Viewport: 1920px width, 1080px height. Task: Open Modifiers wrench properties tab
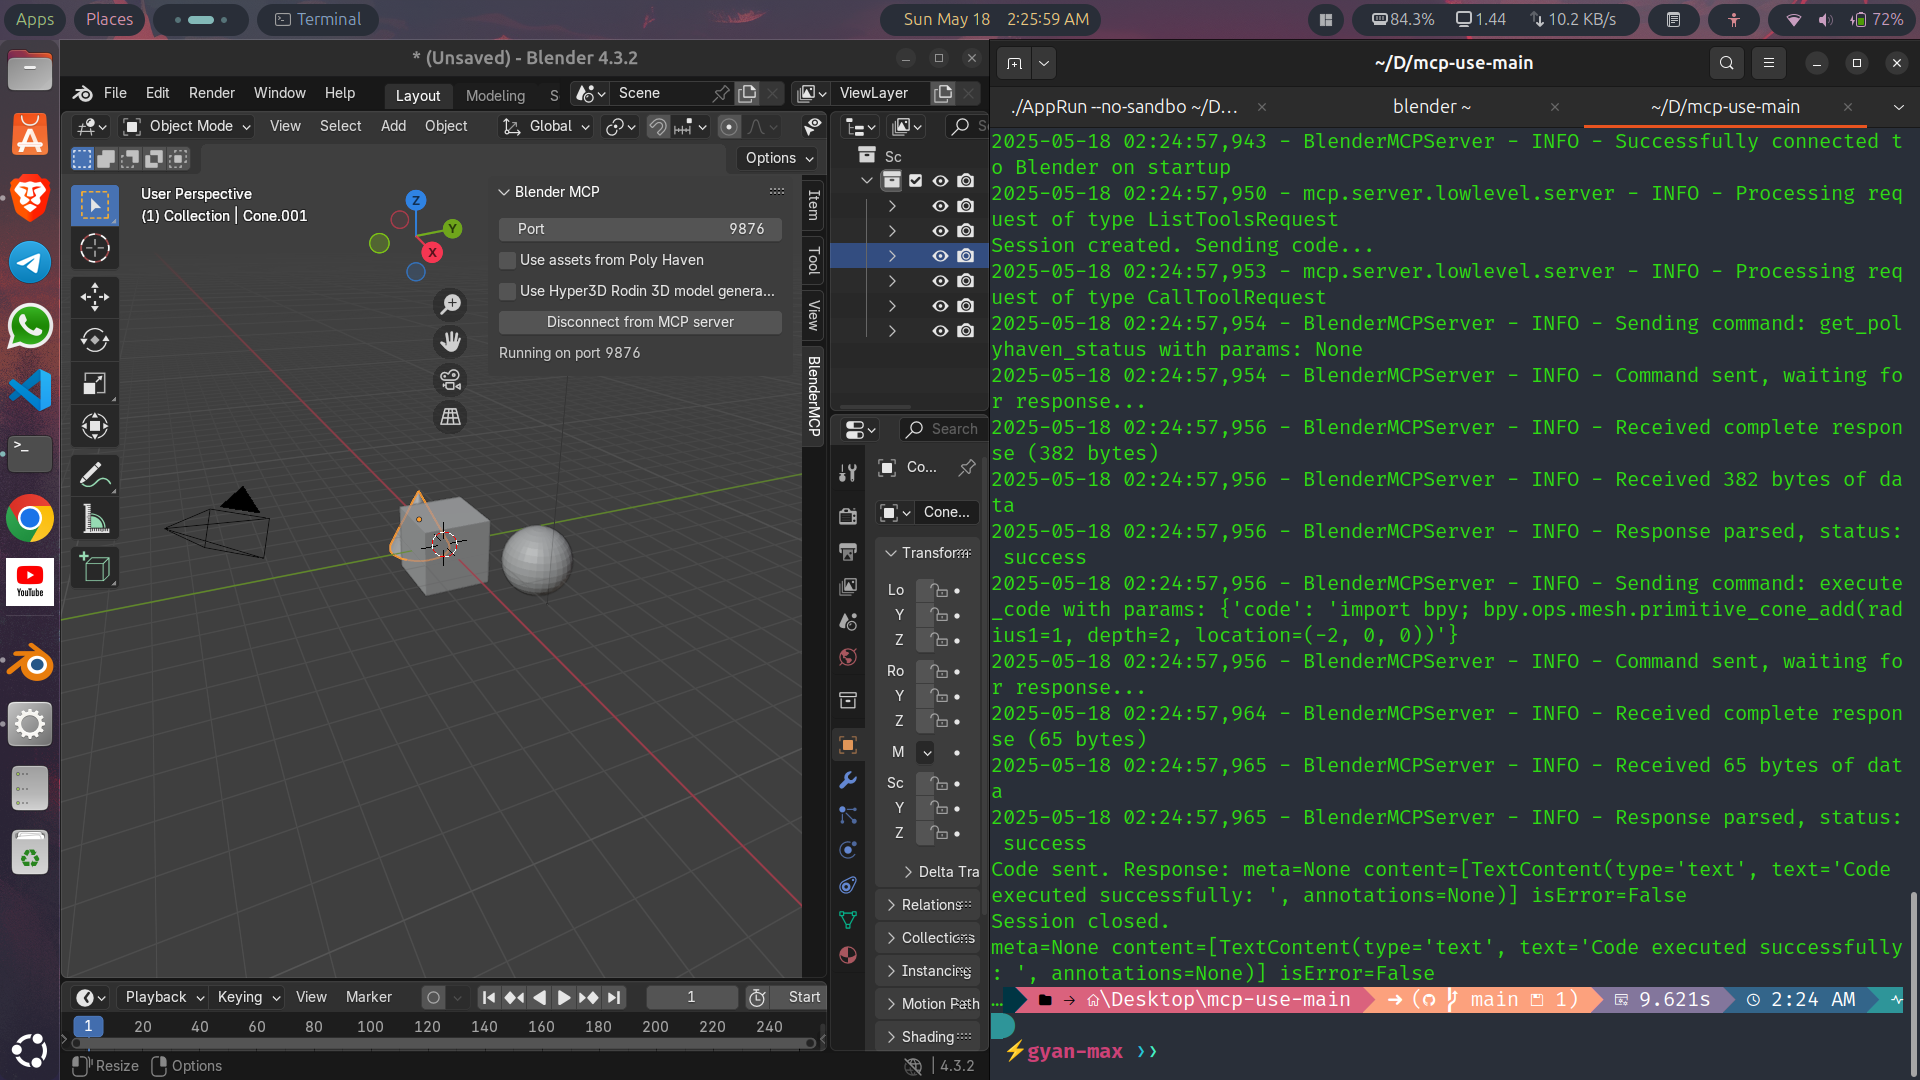coord(848,780)
